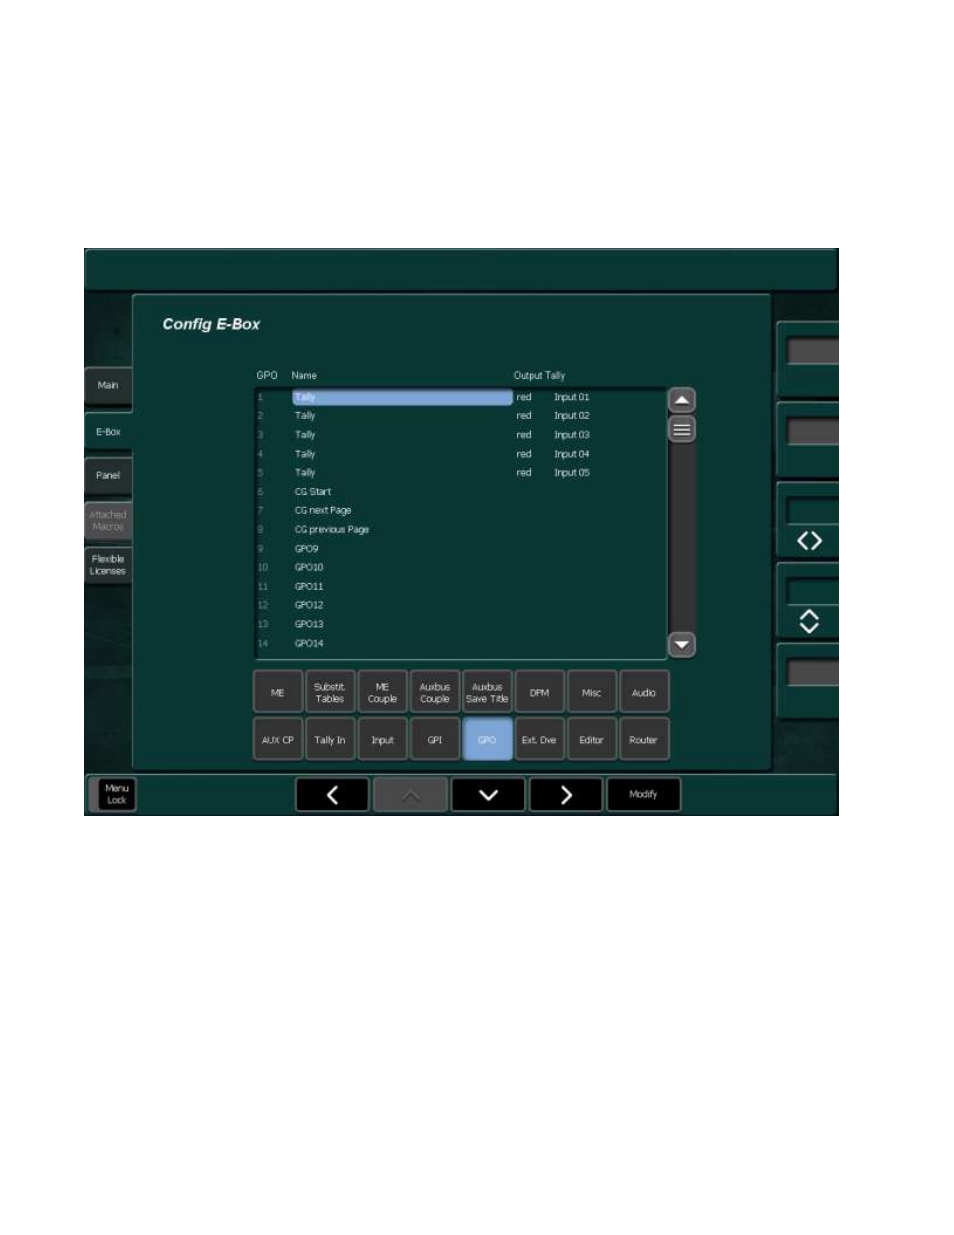Select the CG previous Page row
Screen dimensions: 954x1235
461,530
